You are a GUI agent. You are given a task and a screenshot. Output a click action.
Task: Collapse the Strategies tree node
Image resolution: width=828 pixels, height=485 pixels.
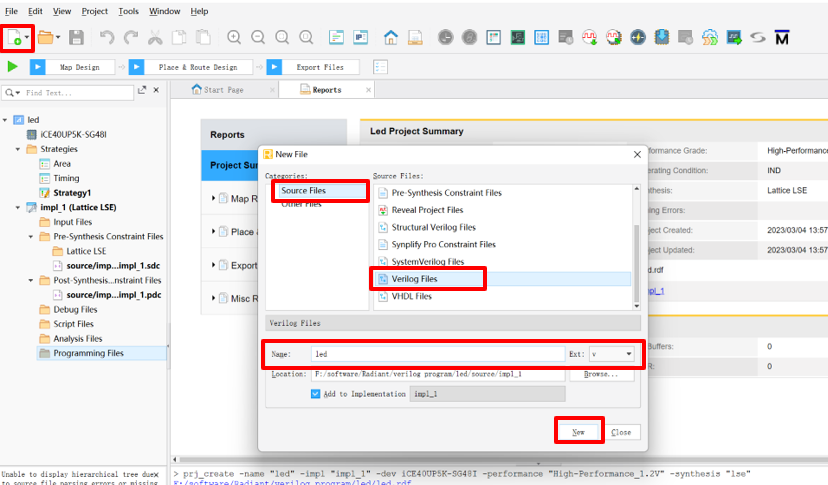pyautogui.click(x=18, y=149)
